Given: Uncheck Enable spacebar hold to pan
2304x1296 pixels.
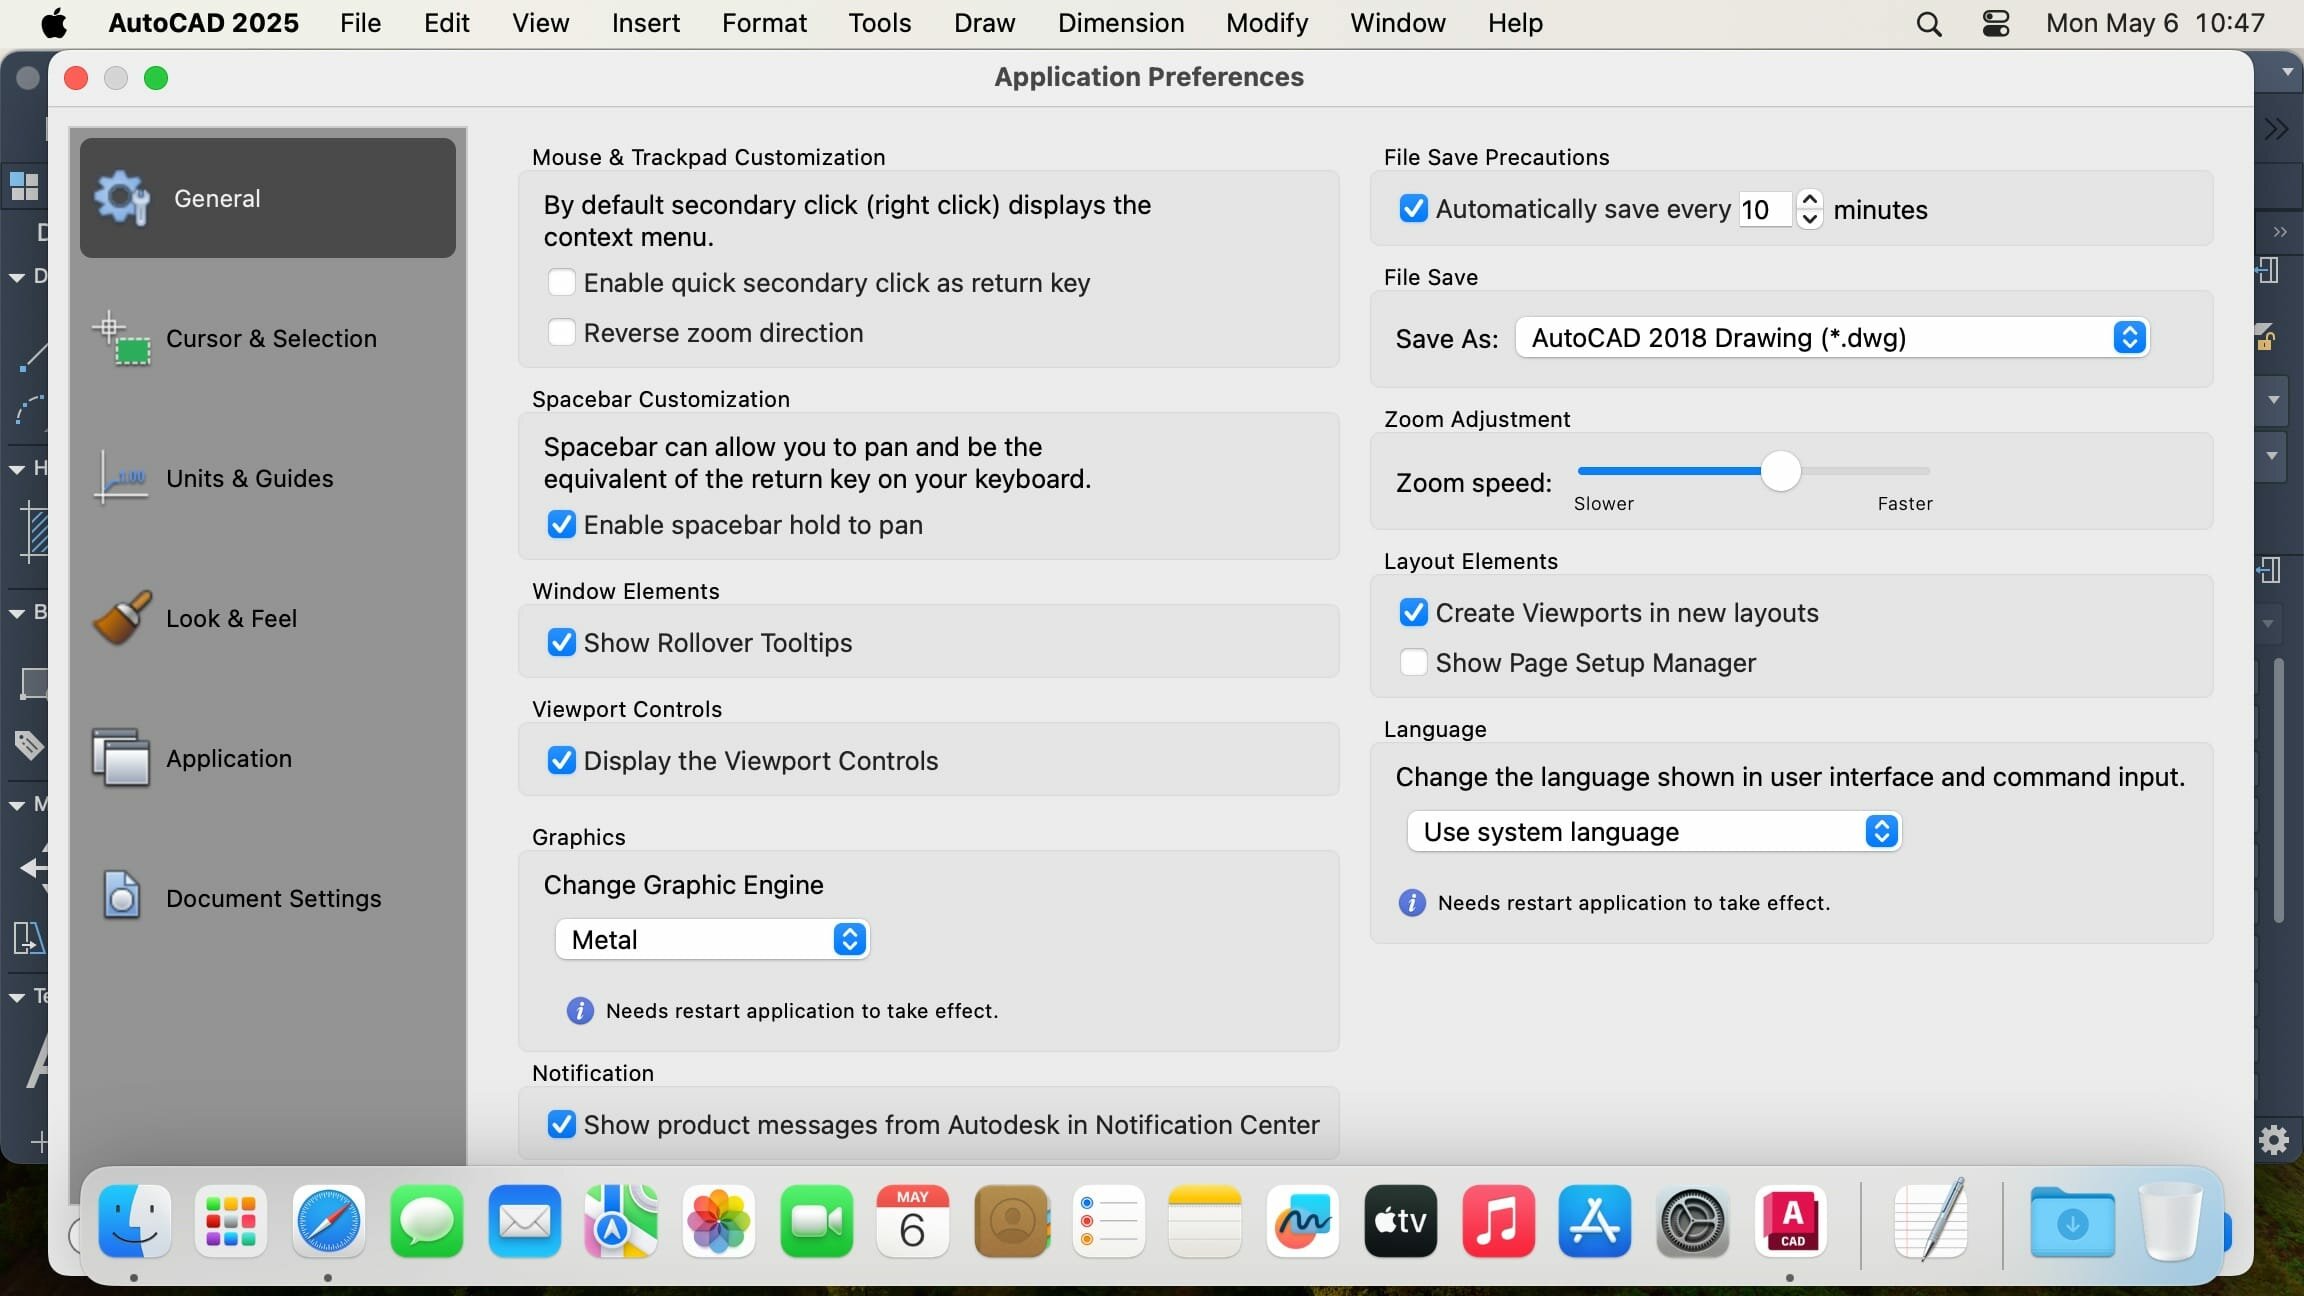Looking at the screenshot, I should pos(561,524).
